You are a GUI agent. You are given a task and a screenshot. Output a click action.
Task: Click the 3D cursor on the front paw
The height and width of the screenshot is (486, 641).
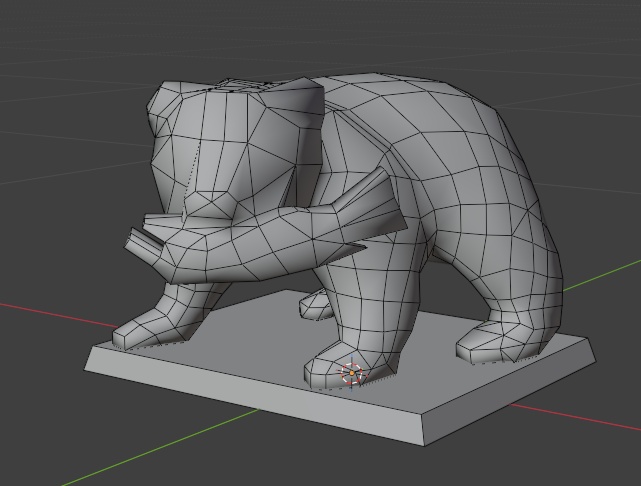pyautogui.click(x=352, y=373)
